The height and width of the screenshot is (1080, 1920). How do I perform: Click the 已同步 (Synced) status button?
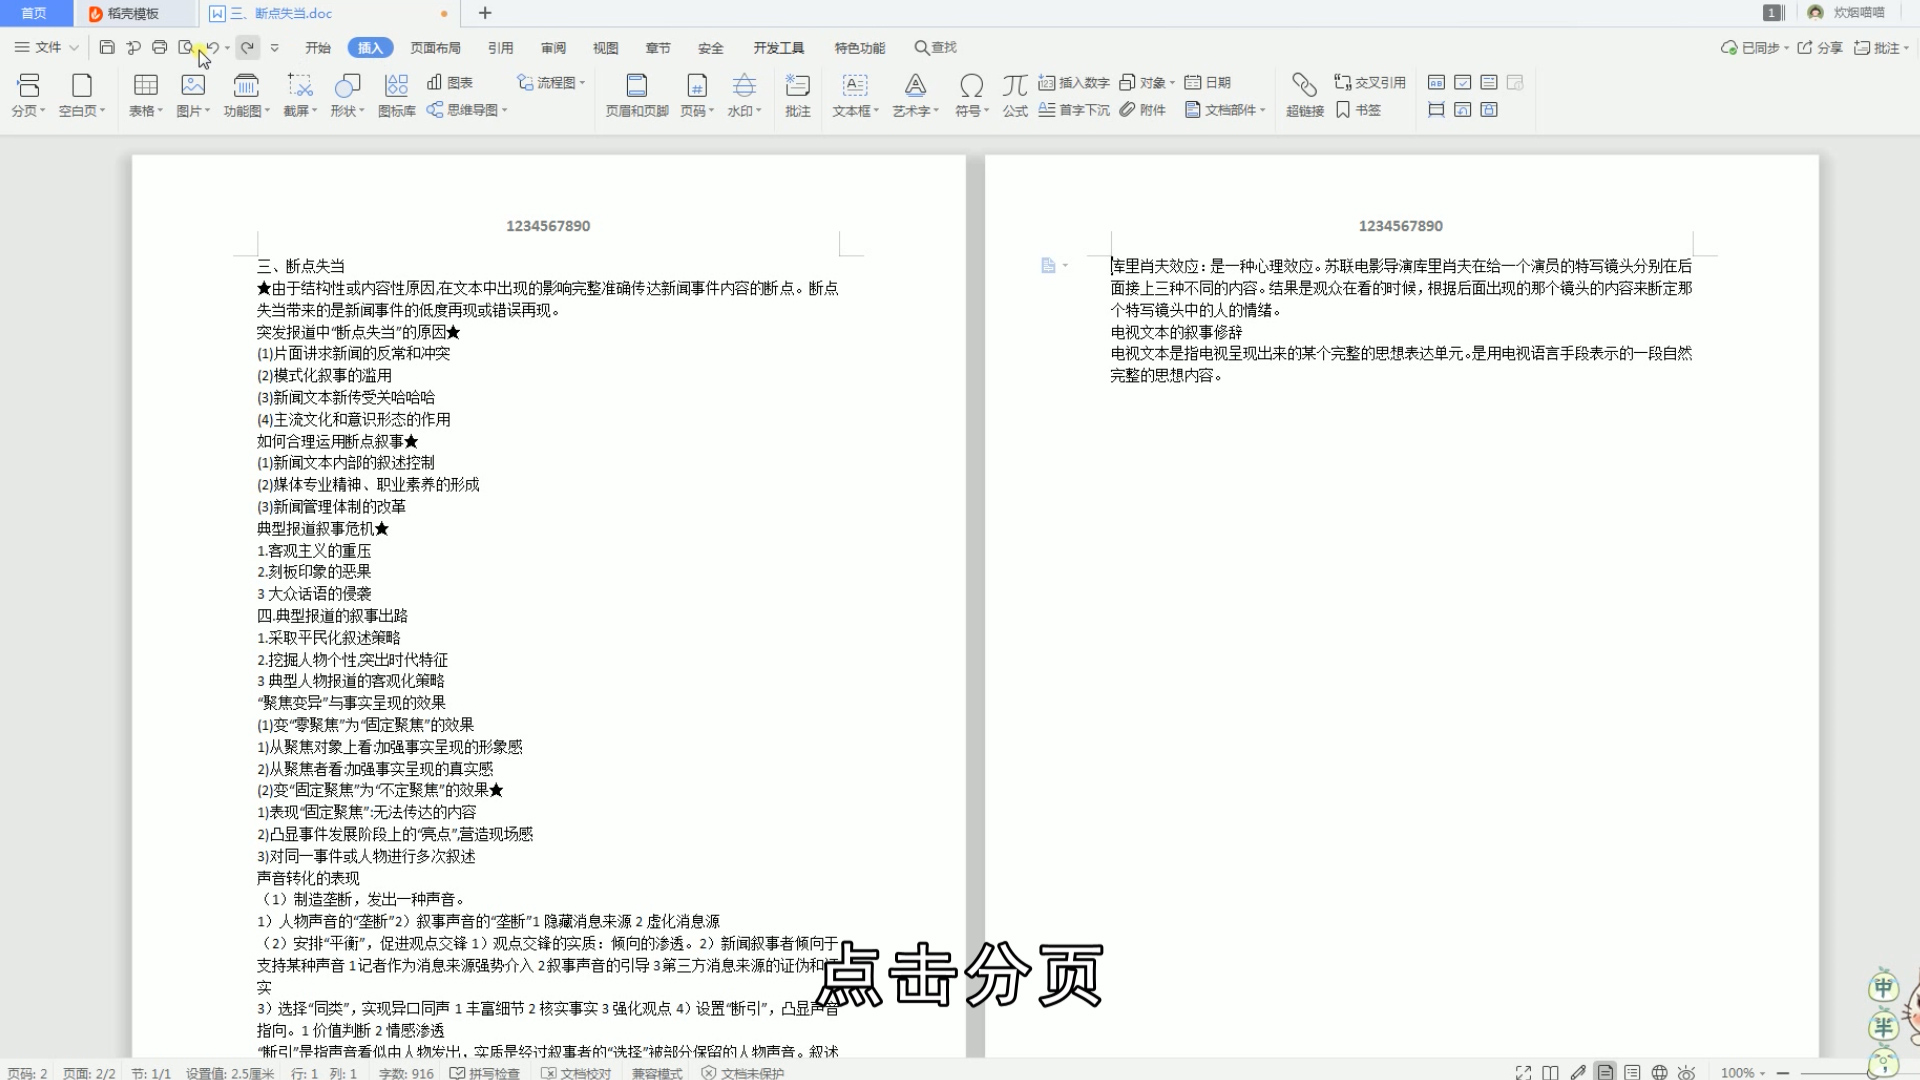tap(1753, 47)
